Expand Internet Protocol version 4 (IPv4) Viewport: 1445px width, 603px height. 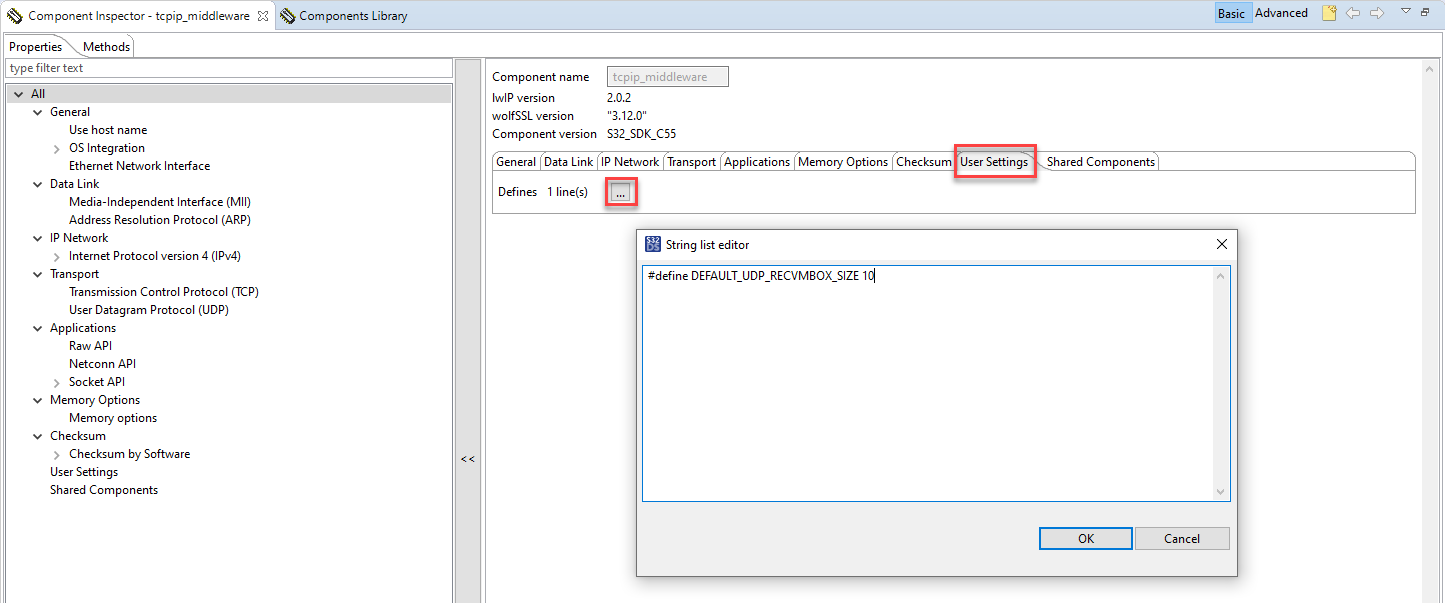pos(58,255)
